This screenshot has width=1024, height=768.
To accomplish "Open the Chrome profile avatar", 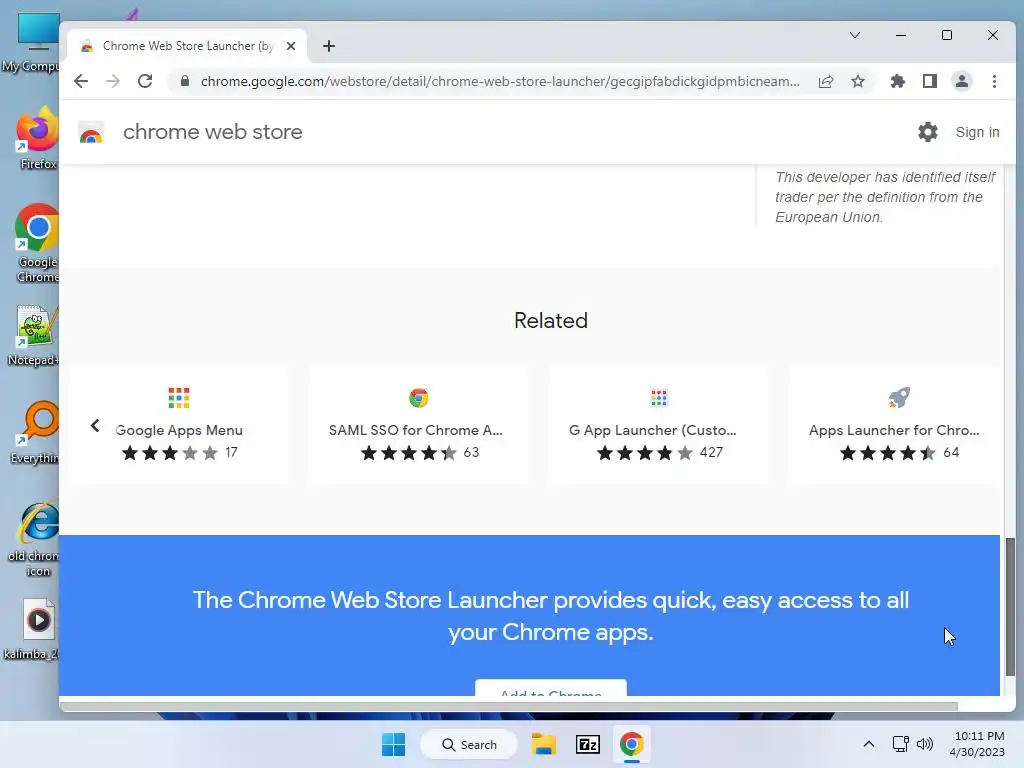I will pos(962,81).
